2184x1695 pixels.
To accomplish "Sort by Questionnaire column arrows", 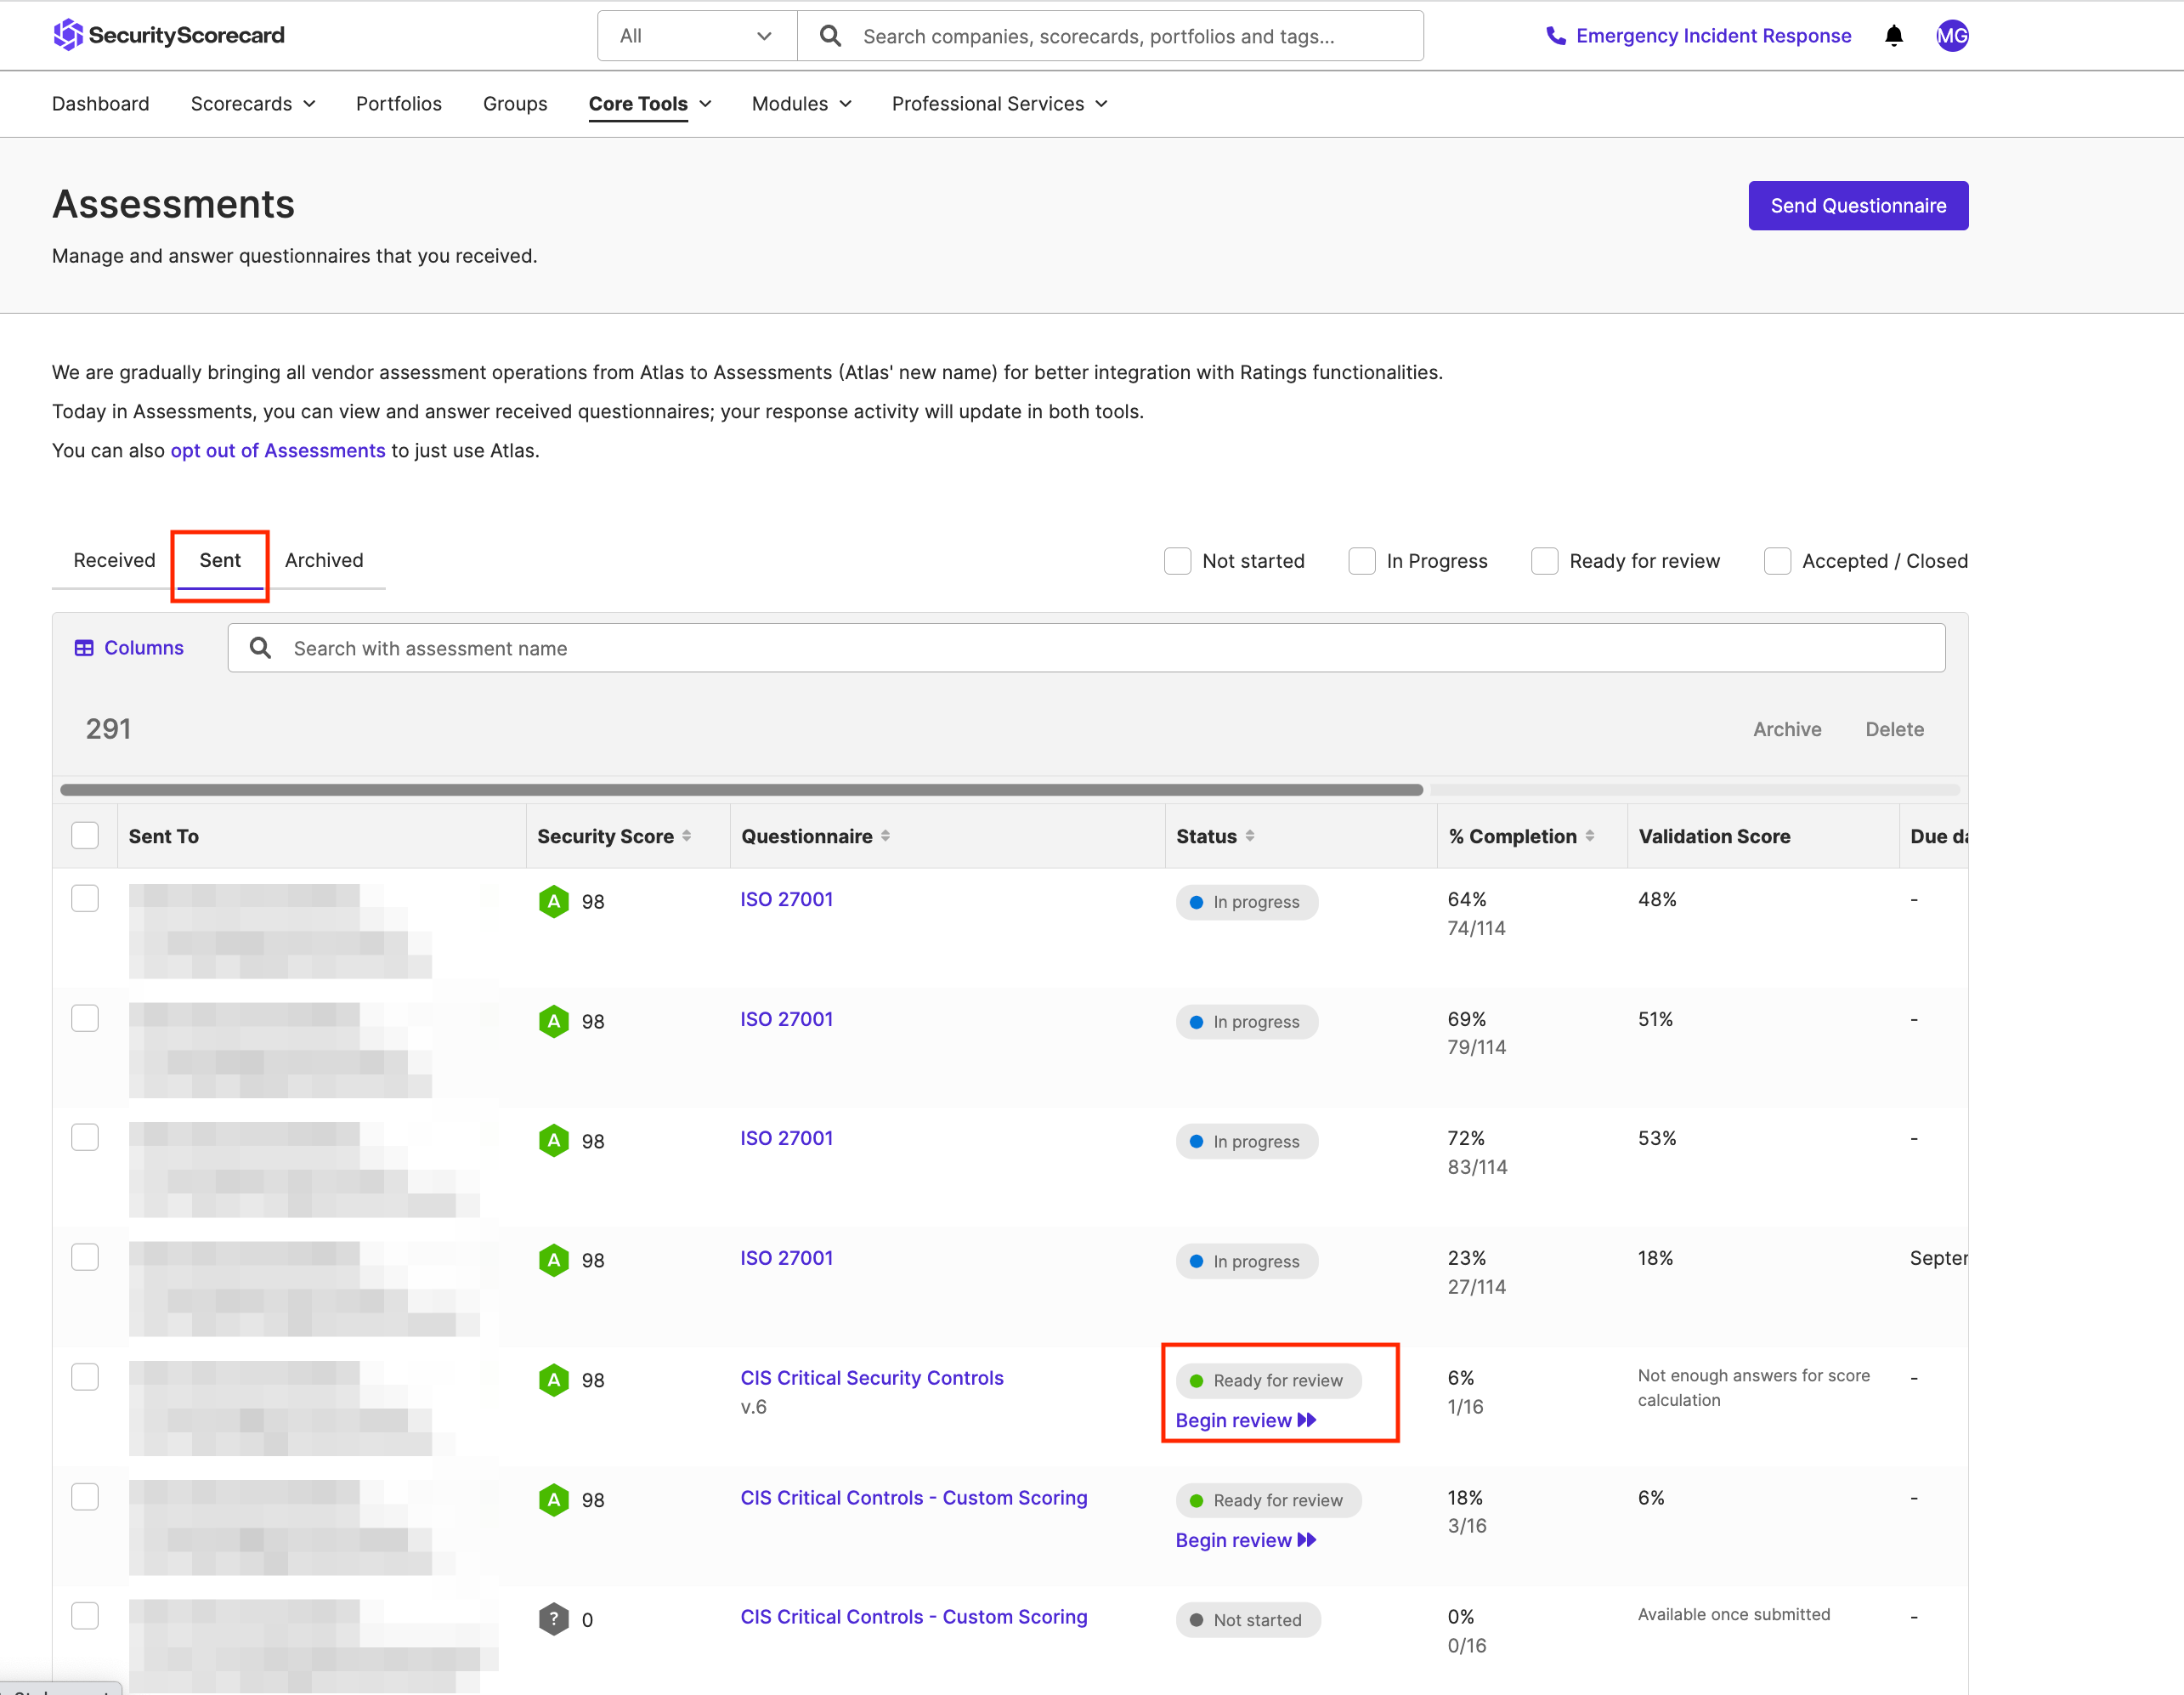I will click(886, 836).
